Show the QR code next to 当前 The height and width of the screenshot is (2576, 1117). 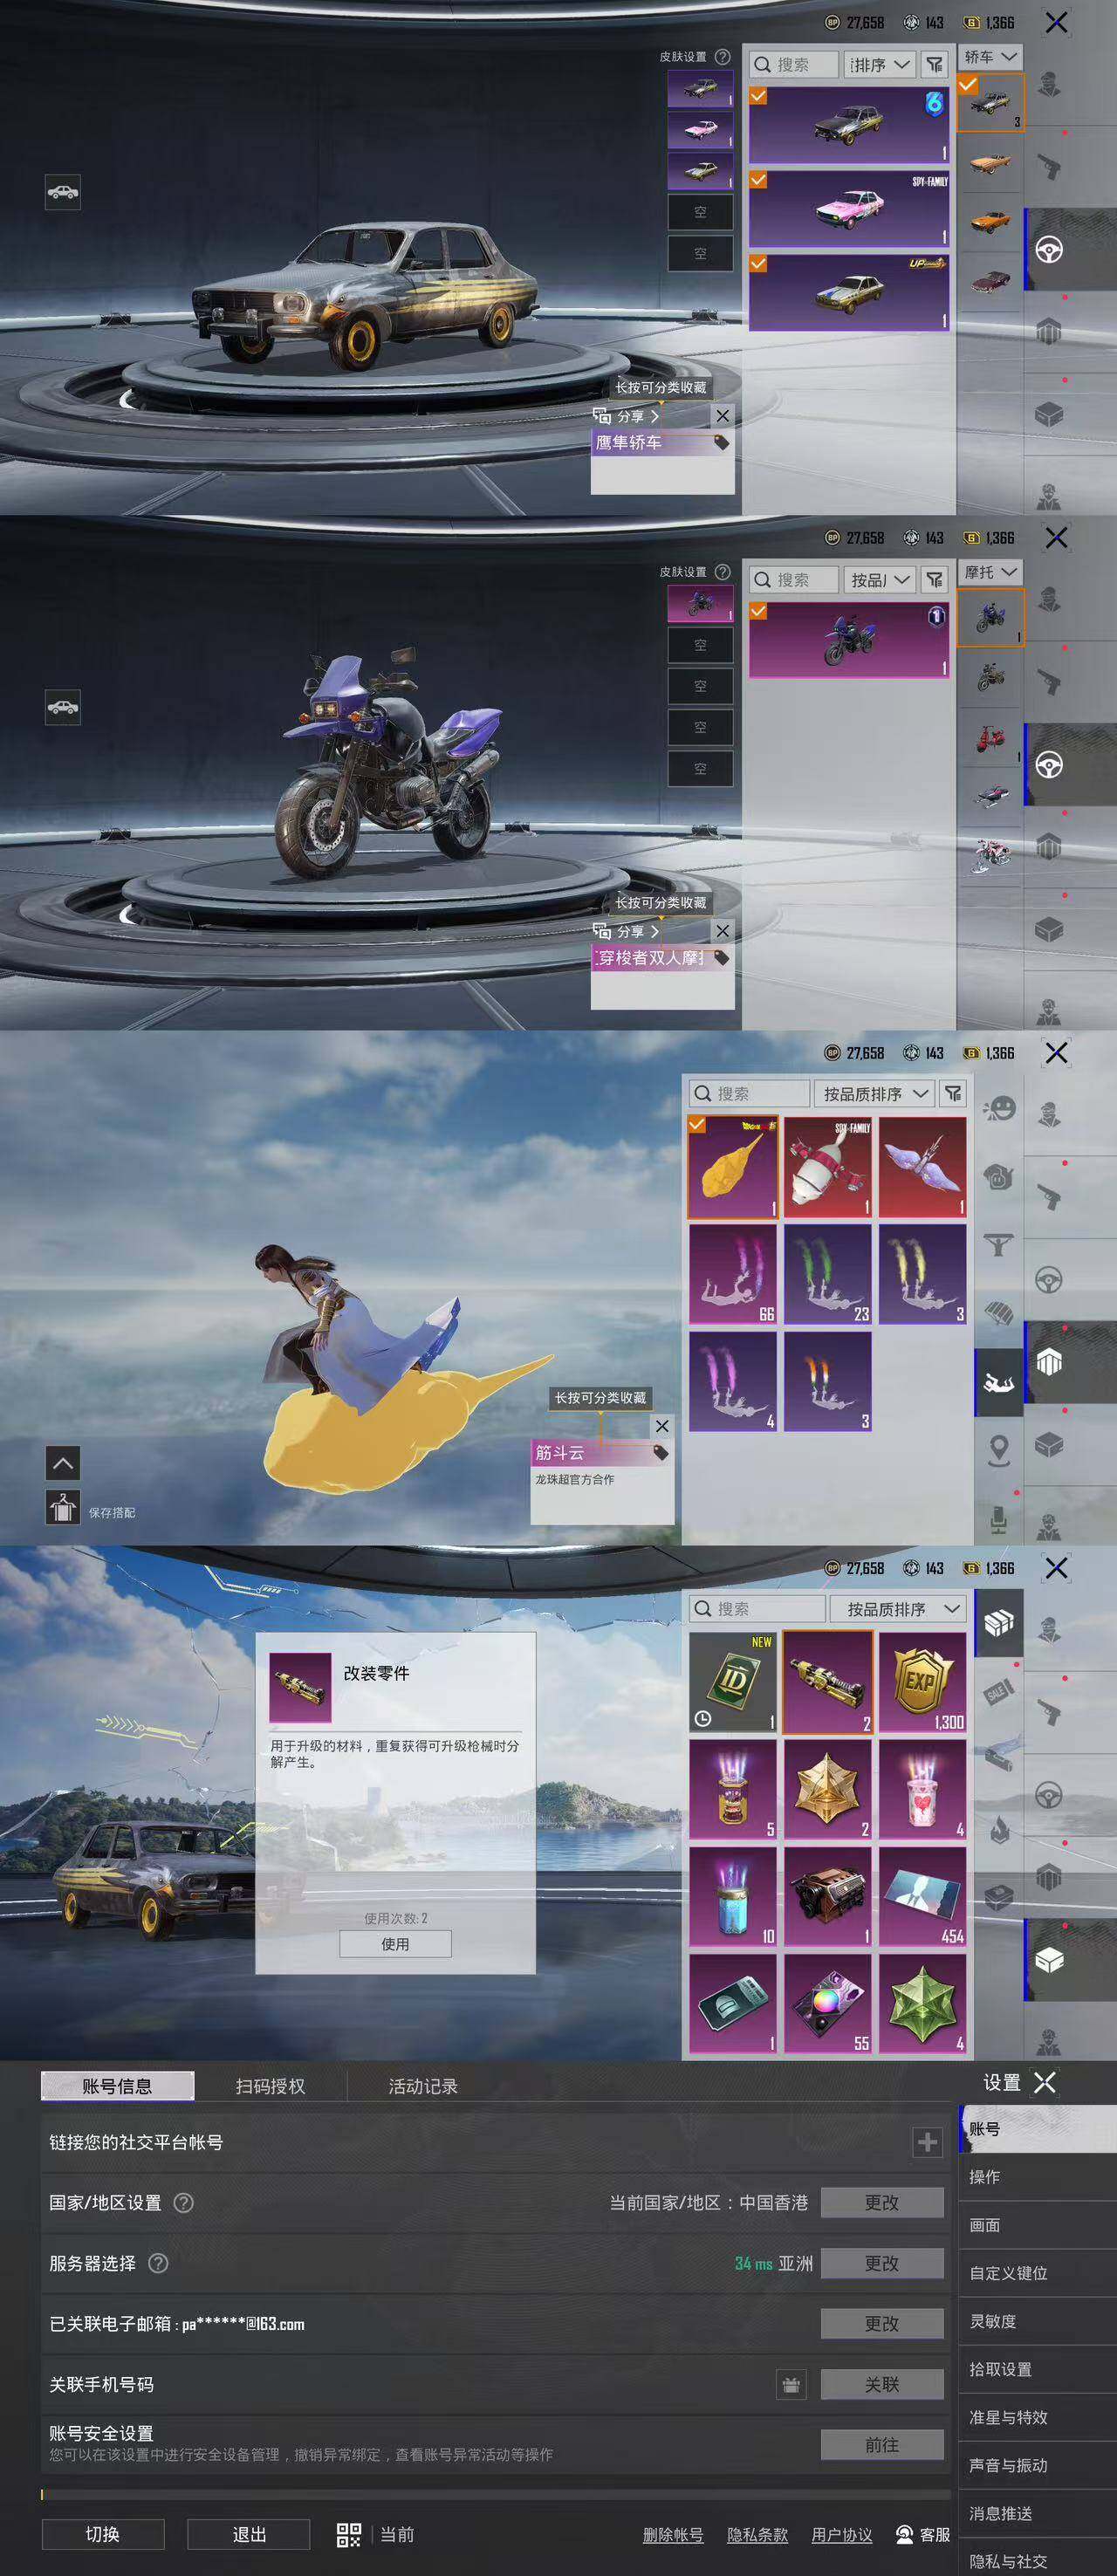pyautogui.click(x=348, y=2534)
